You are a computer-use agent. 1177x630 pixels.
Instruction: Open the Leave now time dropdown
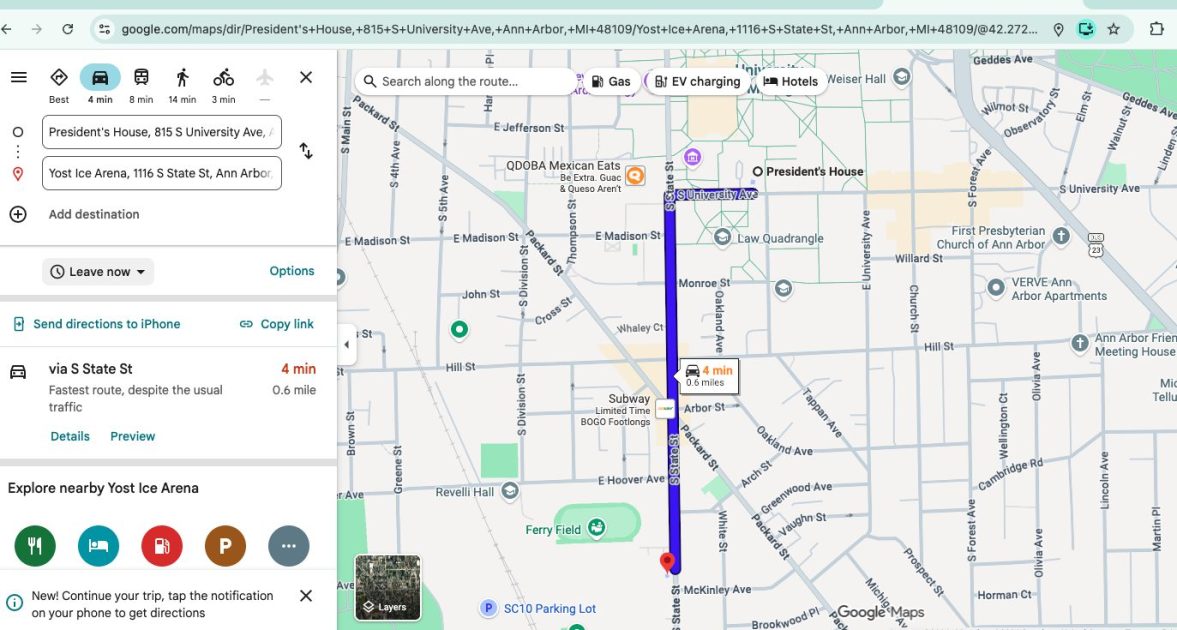[97, 270]
